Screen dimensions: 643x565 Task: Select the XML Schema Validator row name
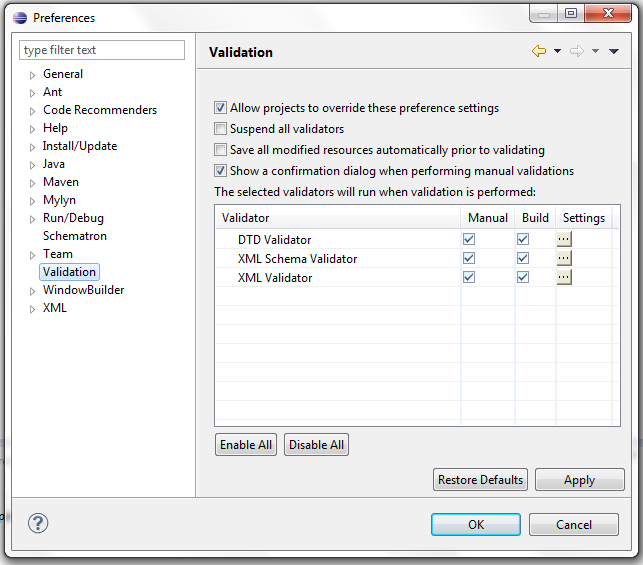297,259
